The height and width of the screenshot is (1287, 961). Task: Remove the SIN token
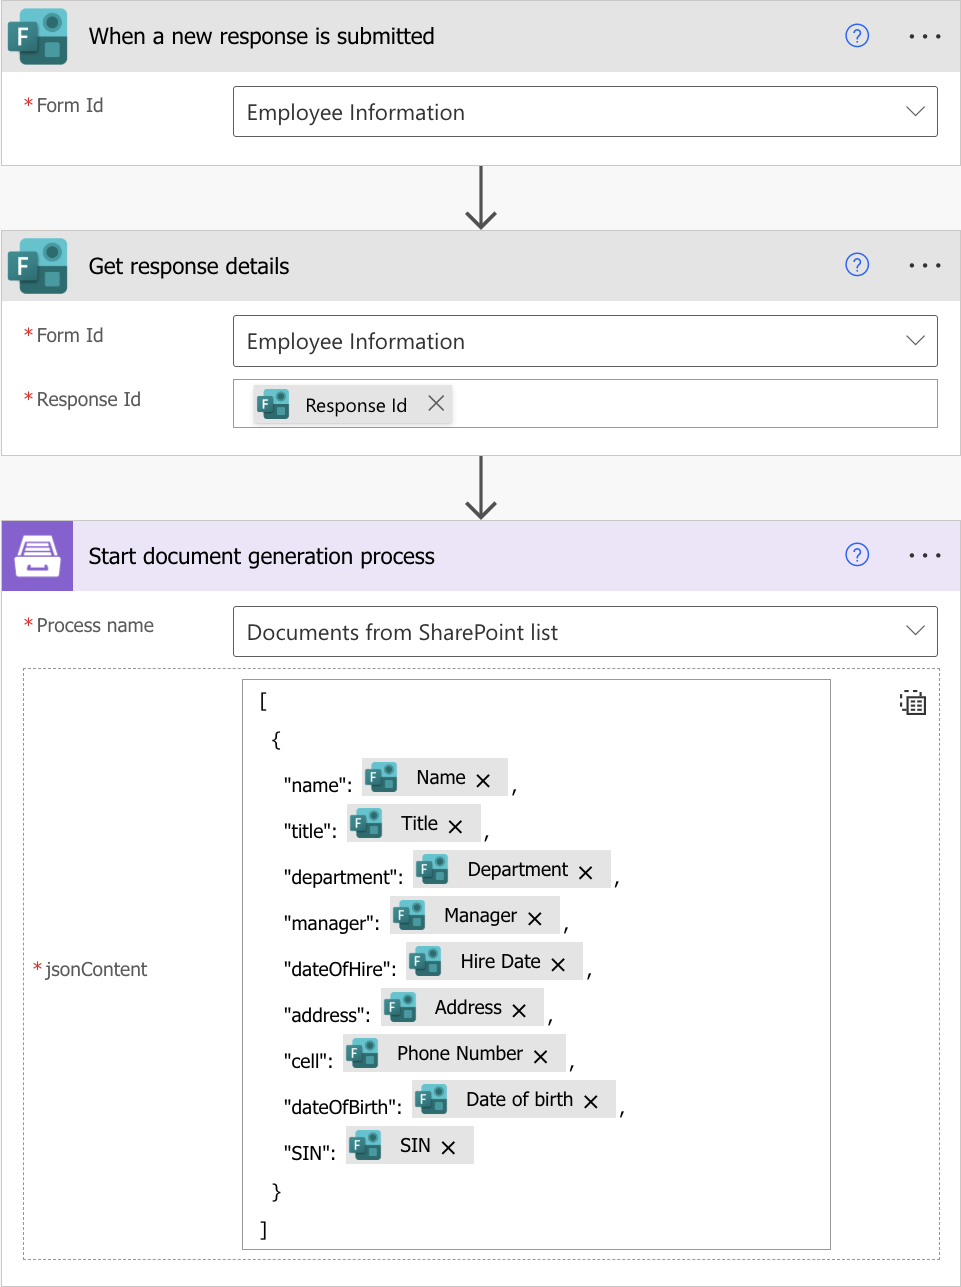(448, 1147)
